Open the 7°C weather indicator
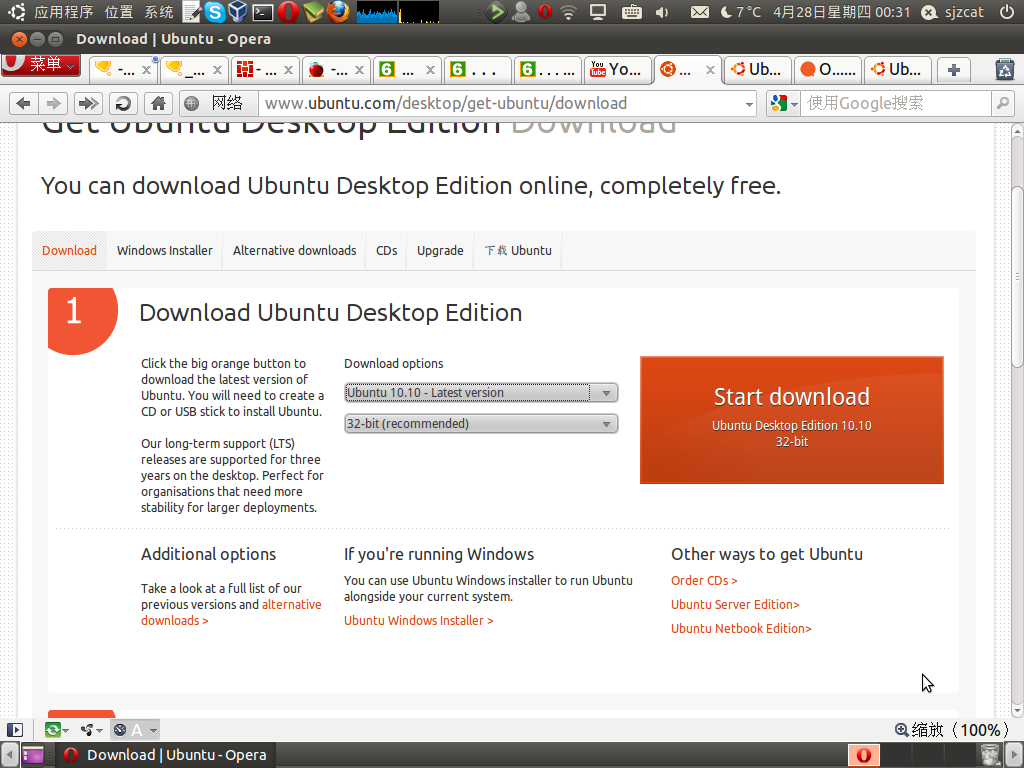This screenshot has width=1024, height=768. click(741, 12)
